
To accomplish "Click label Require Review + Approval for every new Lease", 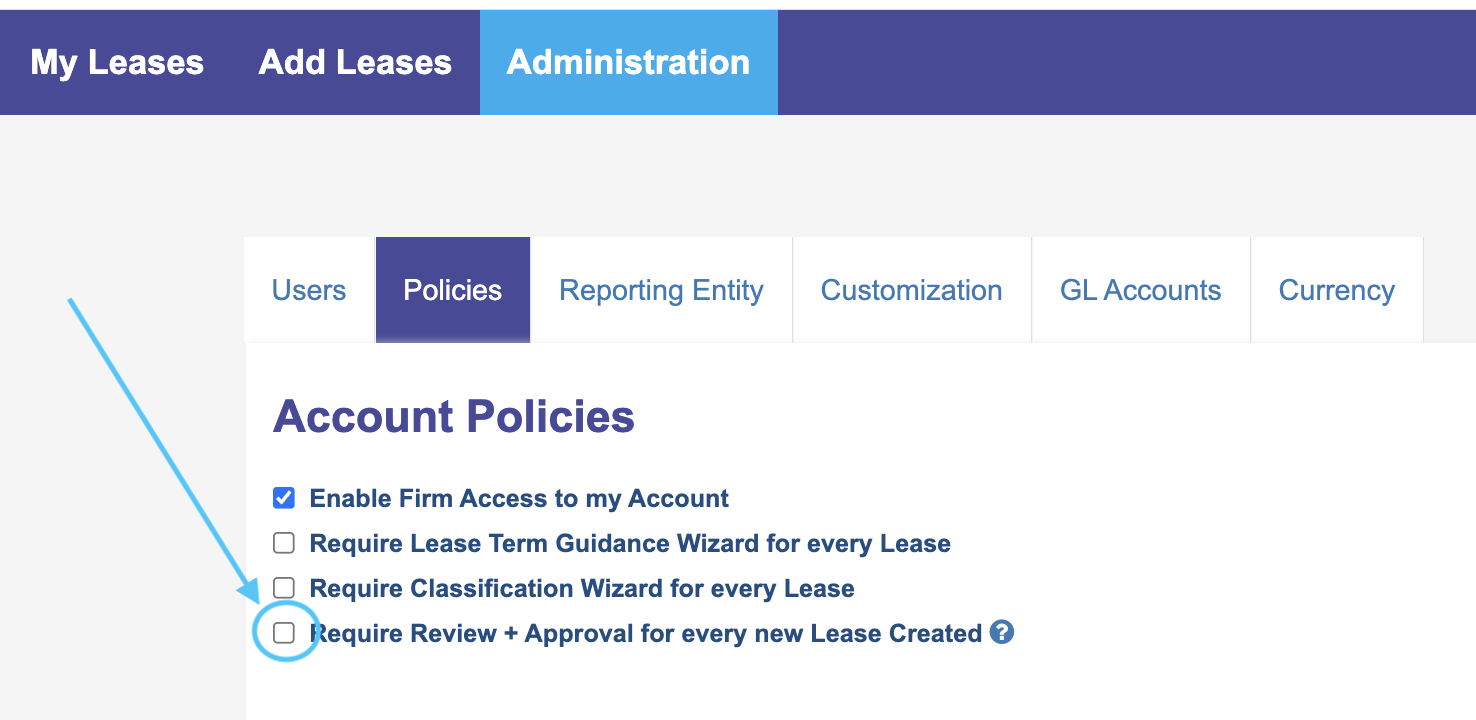I will [646, 633].
